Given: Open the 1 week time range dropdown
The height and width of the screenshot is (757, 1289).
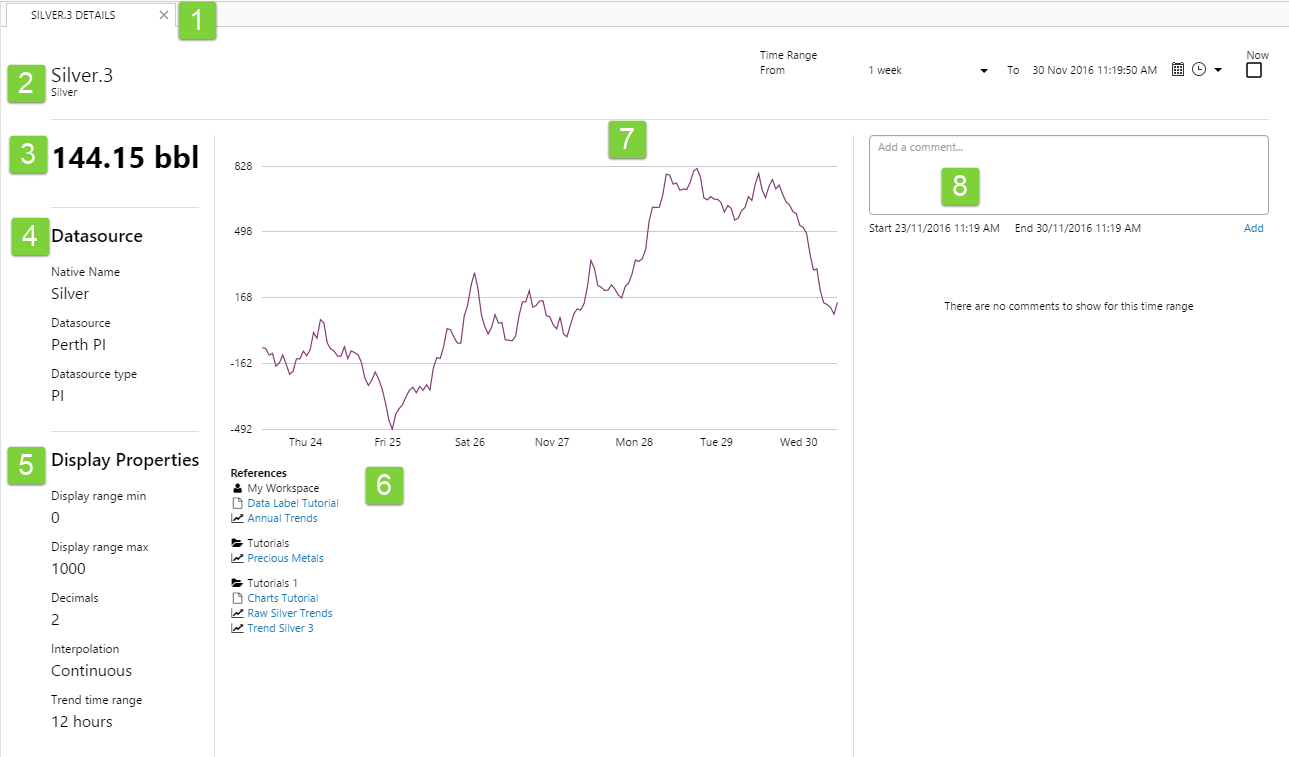Looking at the screenshot, I should click(x=927, y=71).
